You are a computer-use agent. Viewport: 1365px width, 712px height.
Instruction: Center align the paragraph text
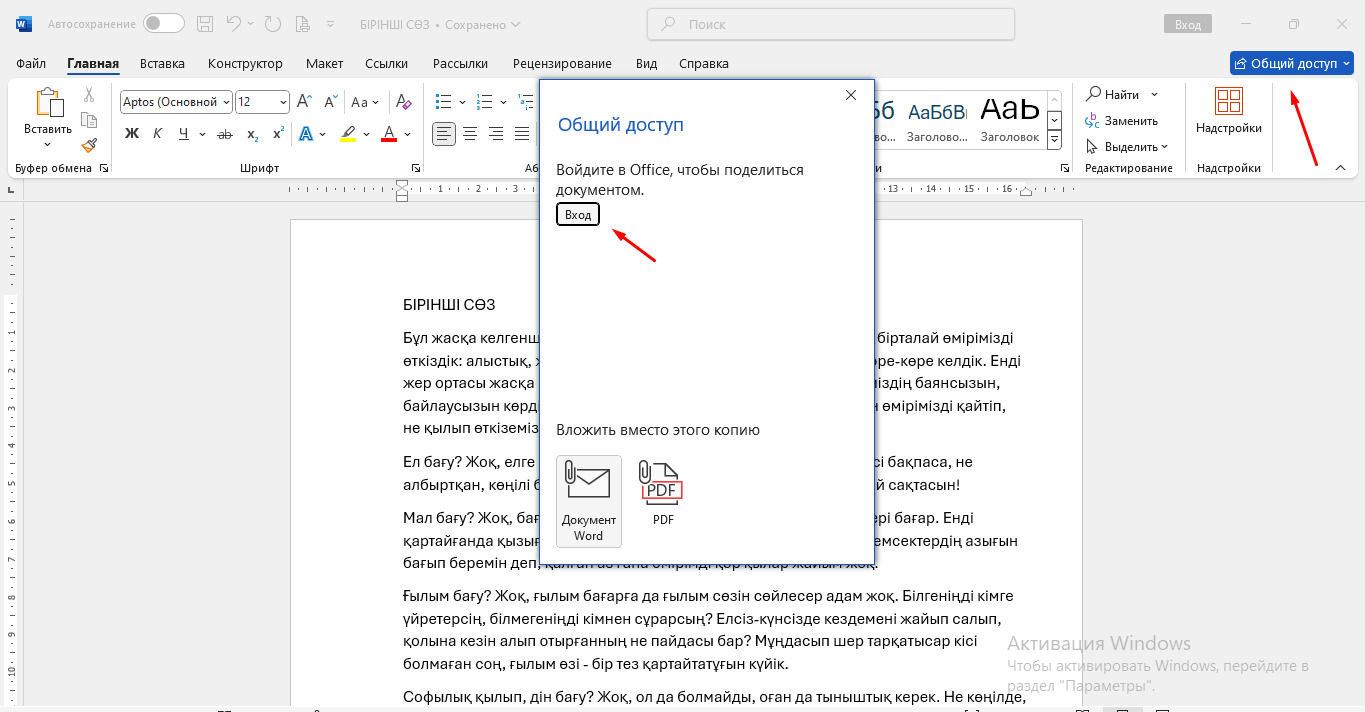coord(470,133)
